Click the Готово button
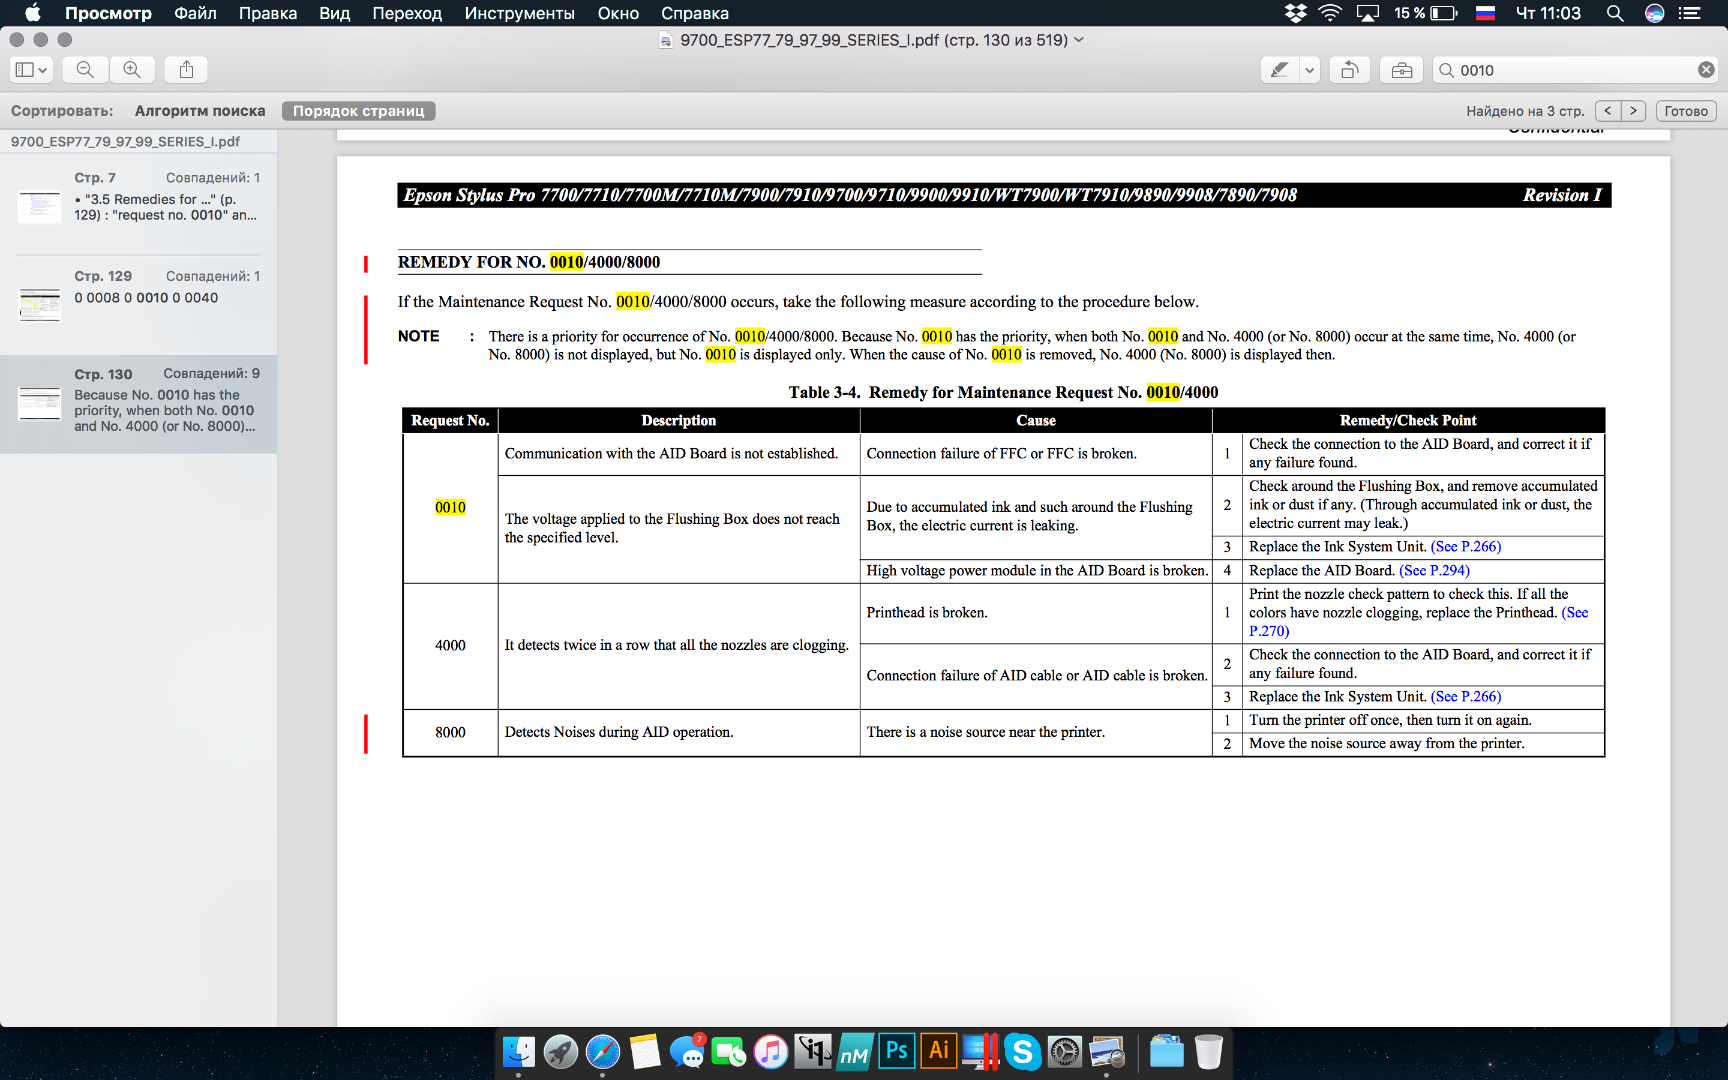Viewport: 1728px width, 1080px height. pyautogui.click(x=1686, y=111)
